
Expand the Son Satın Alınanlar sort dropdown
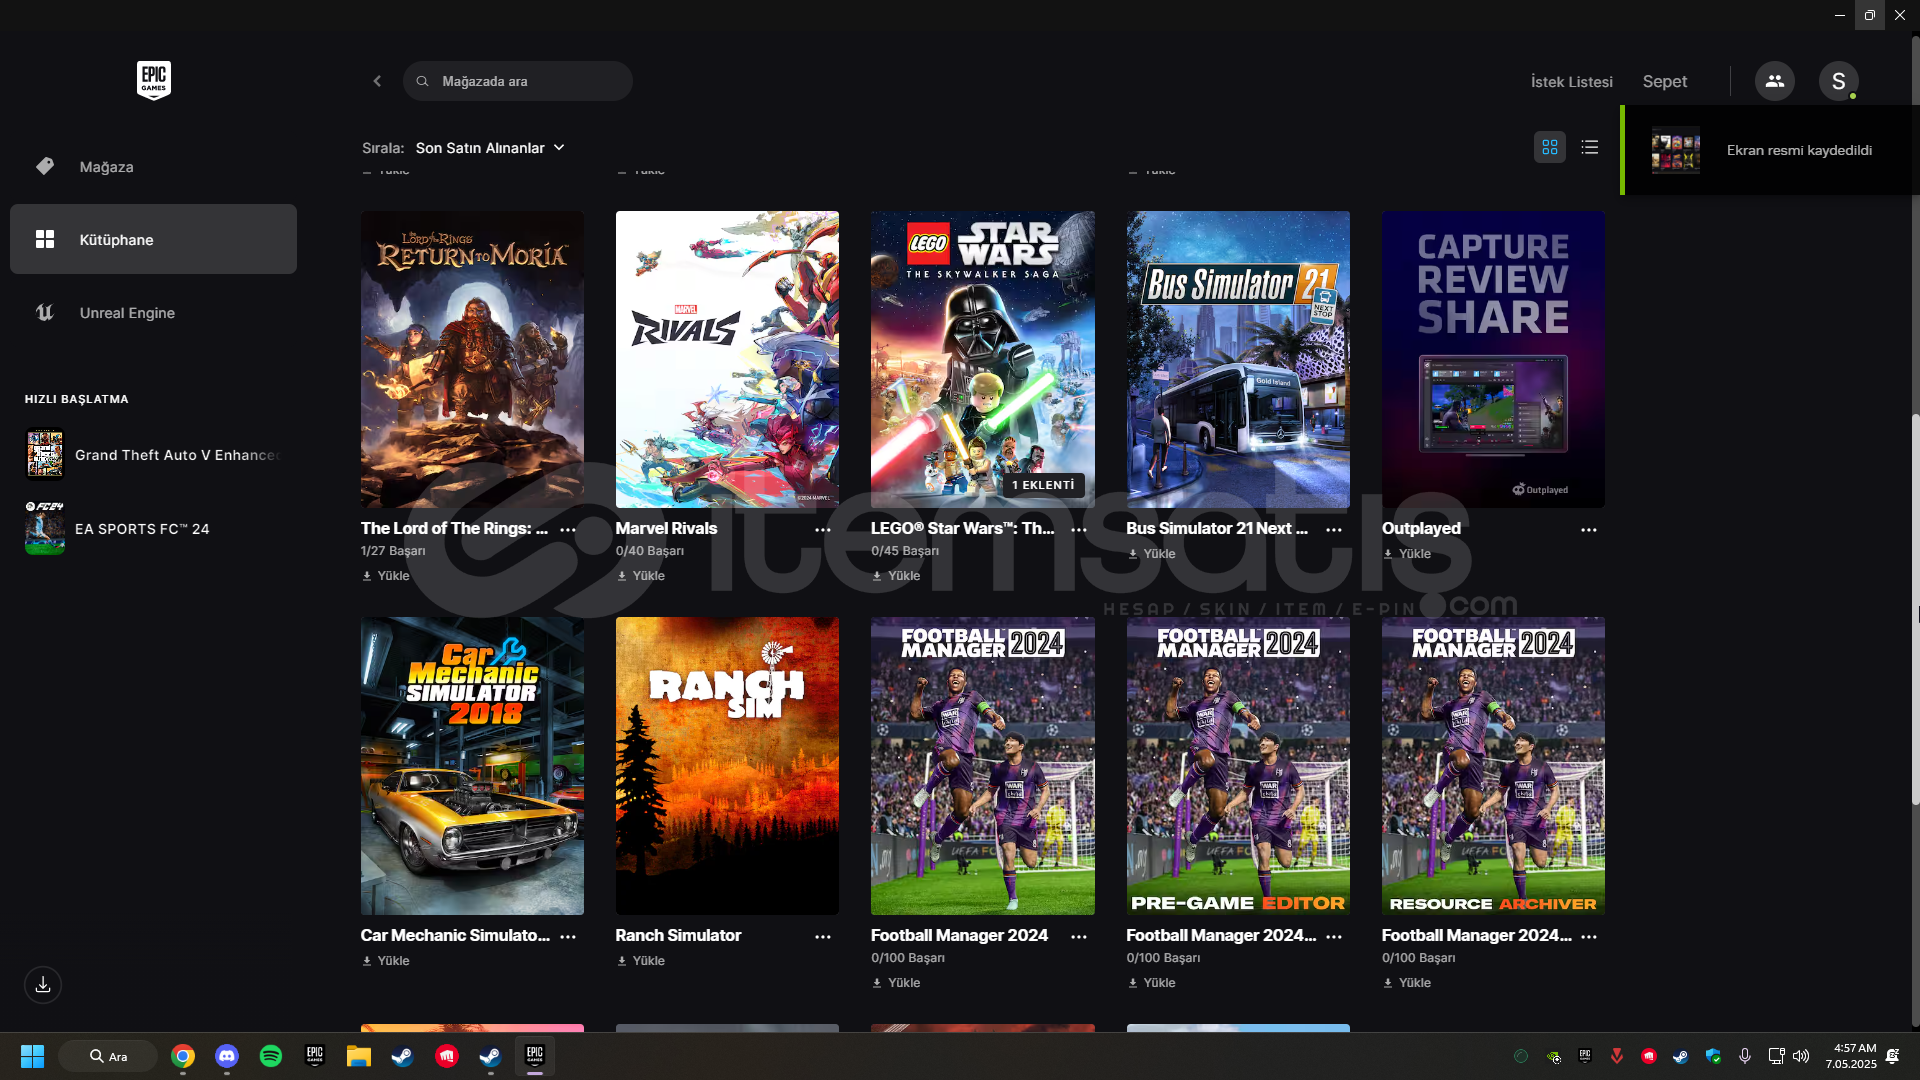(490, 148)
